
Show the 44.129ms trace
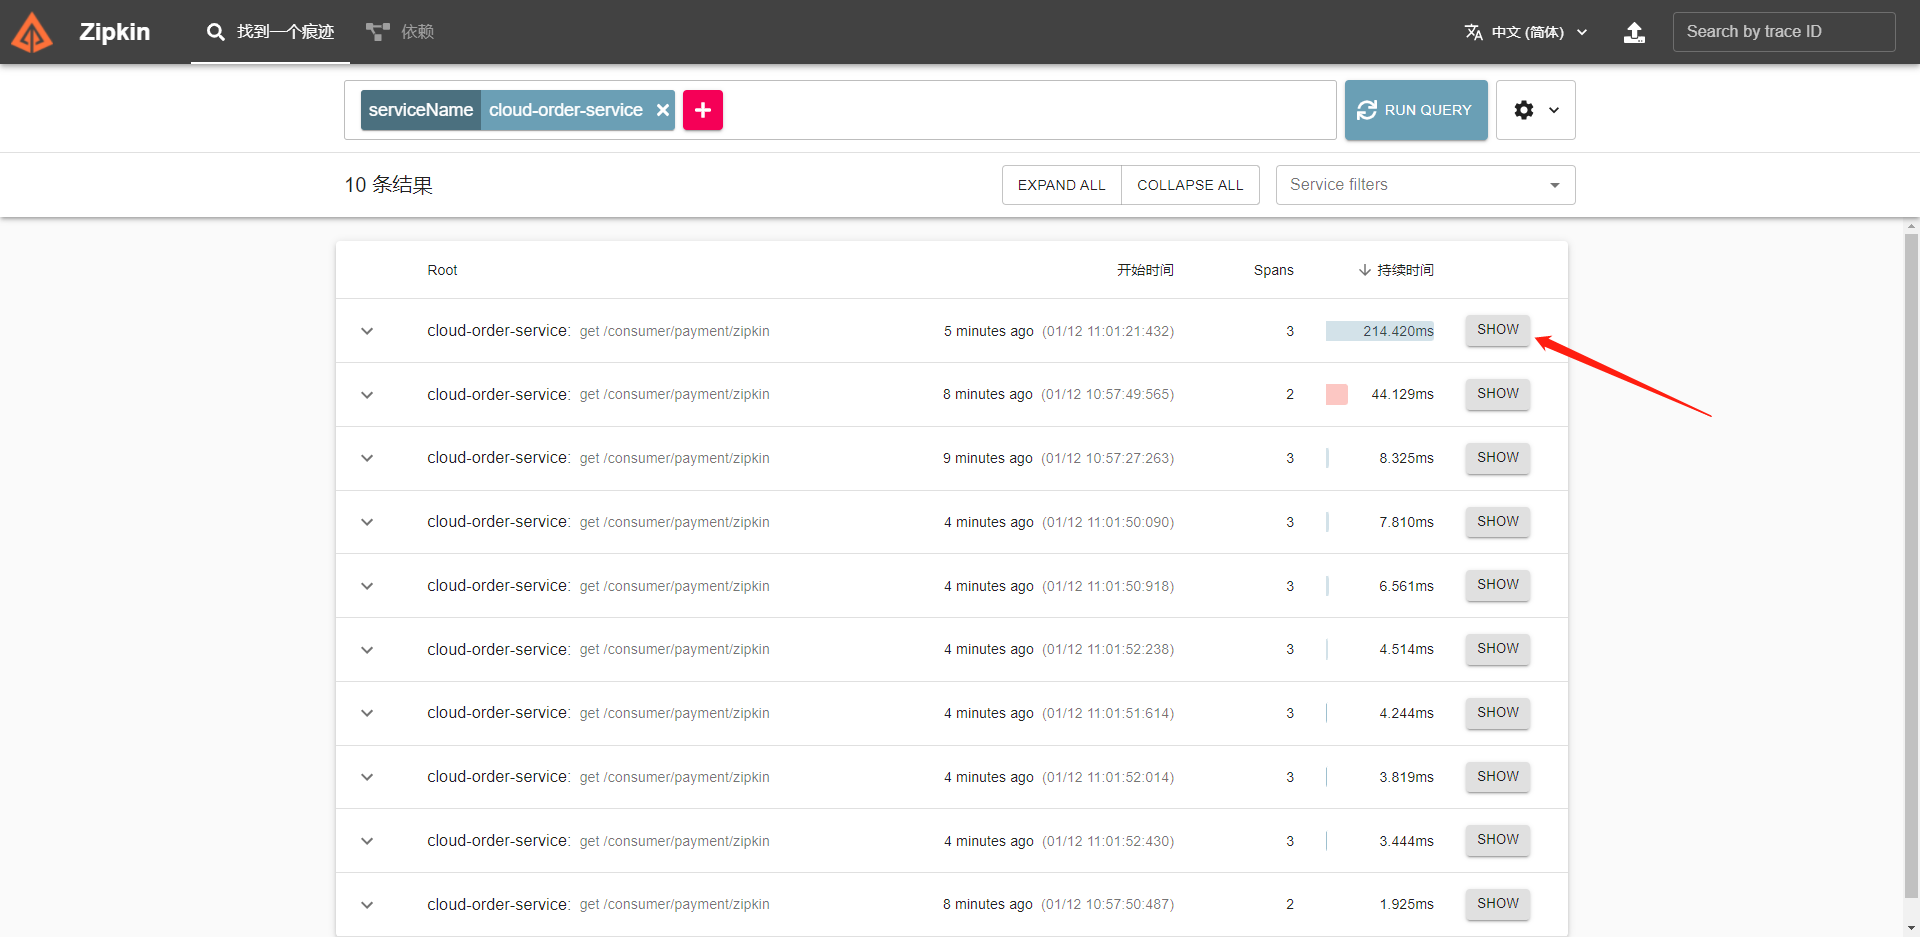point(1498,394)
